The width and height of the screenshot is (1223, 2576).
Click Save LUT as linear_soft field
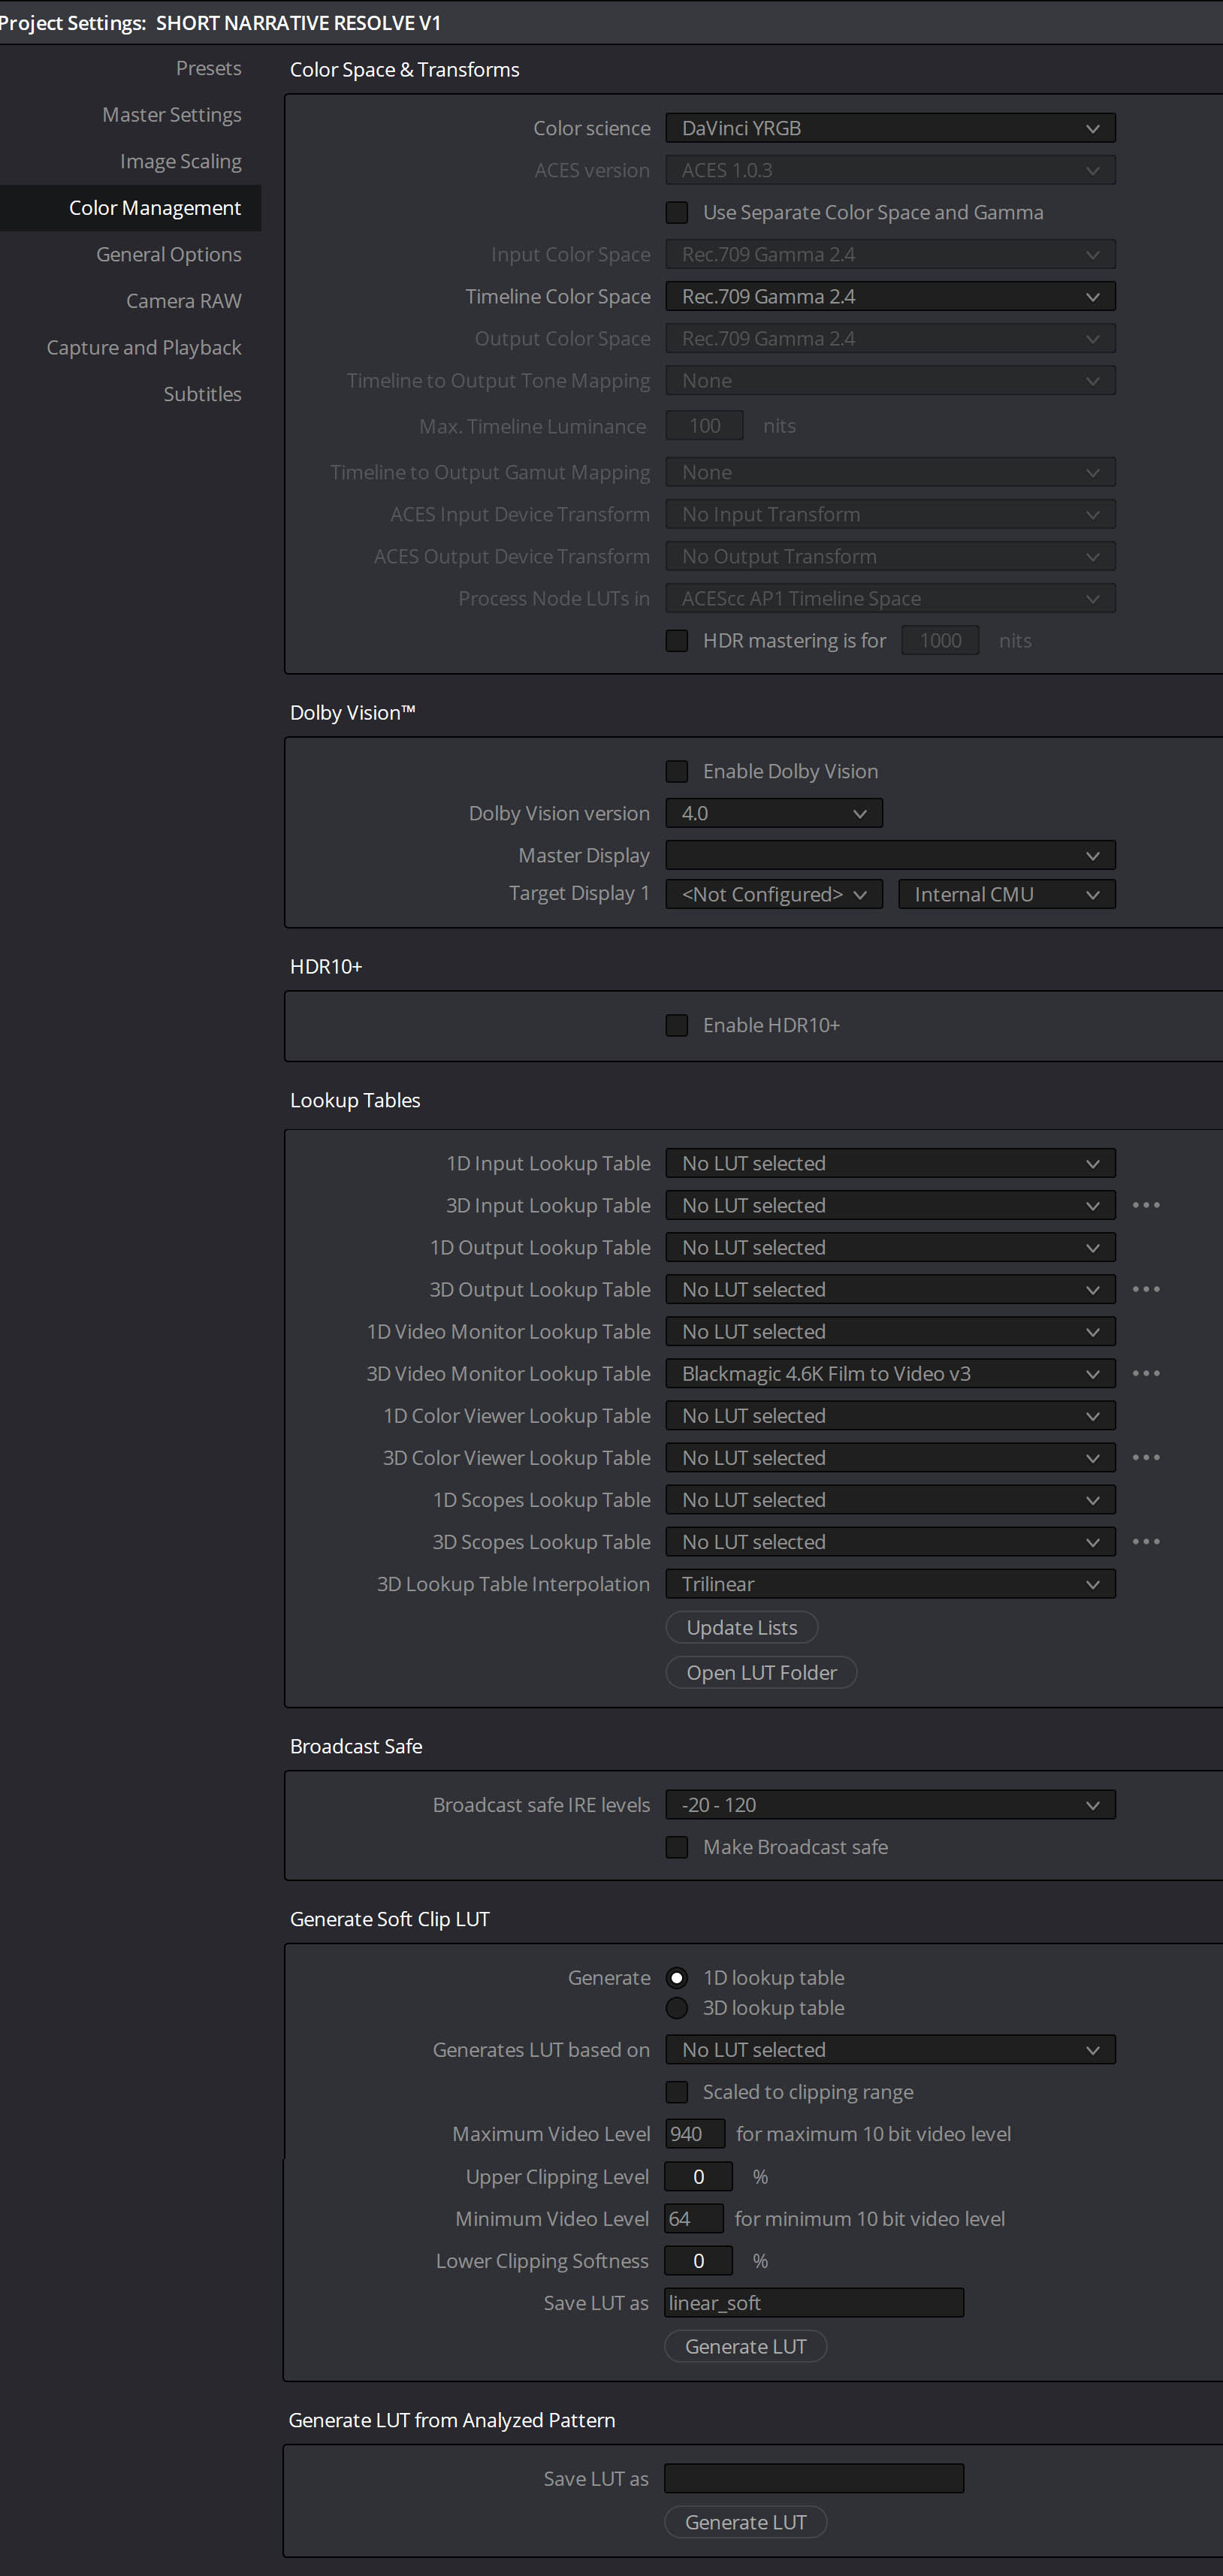tap(814, 2302)
